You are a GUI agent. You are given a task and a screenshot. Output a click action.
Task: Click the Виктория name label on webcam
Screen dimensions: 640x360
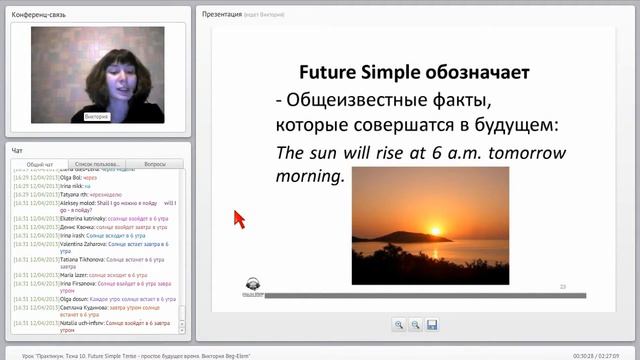pyautogui.click(x=96, y=116)
